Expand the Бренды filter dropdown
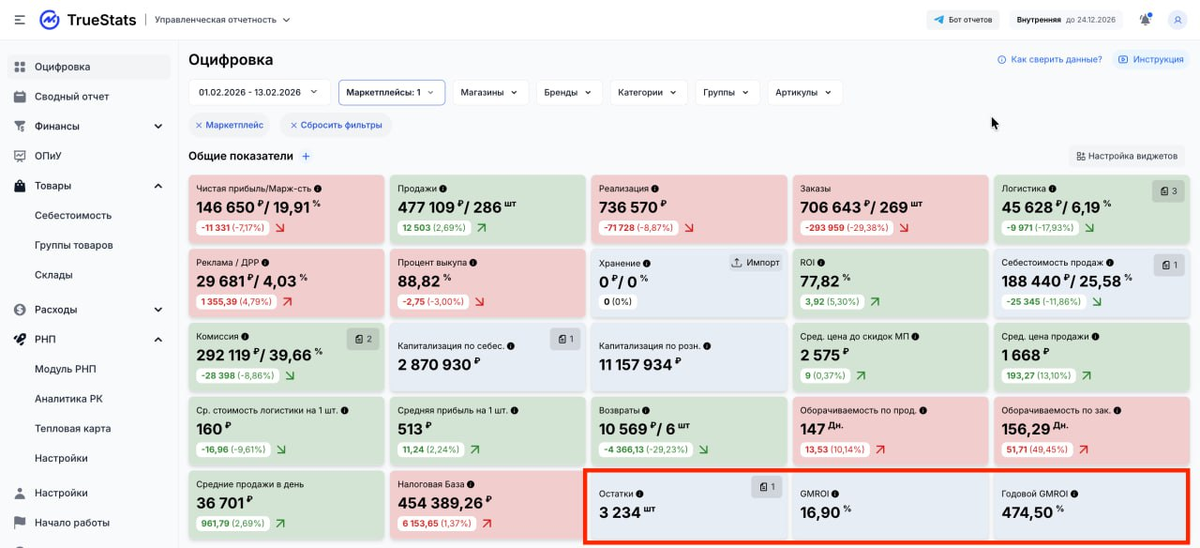Screen dimensions: 1200x548 568,92
